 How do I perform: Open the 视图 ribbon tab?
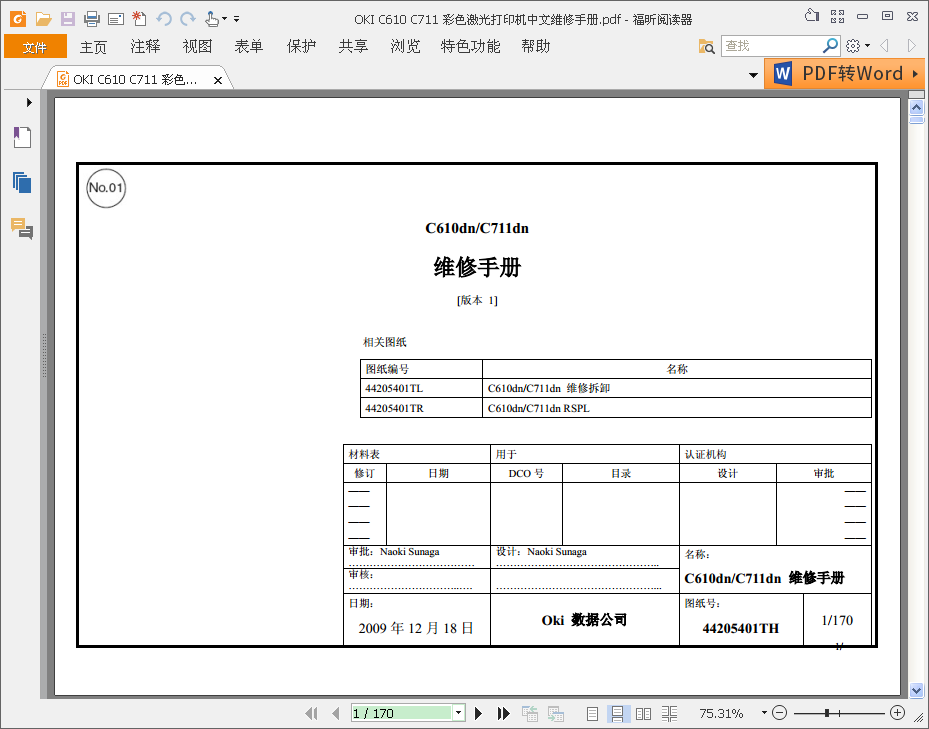197,47
